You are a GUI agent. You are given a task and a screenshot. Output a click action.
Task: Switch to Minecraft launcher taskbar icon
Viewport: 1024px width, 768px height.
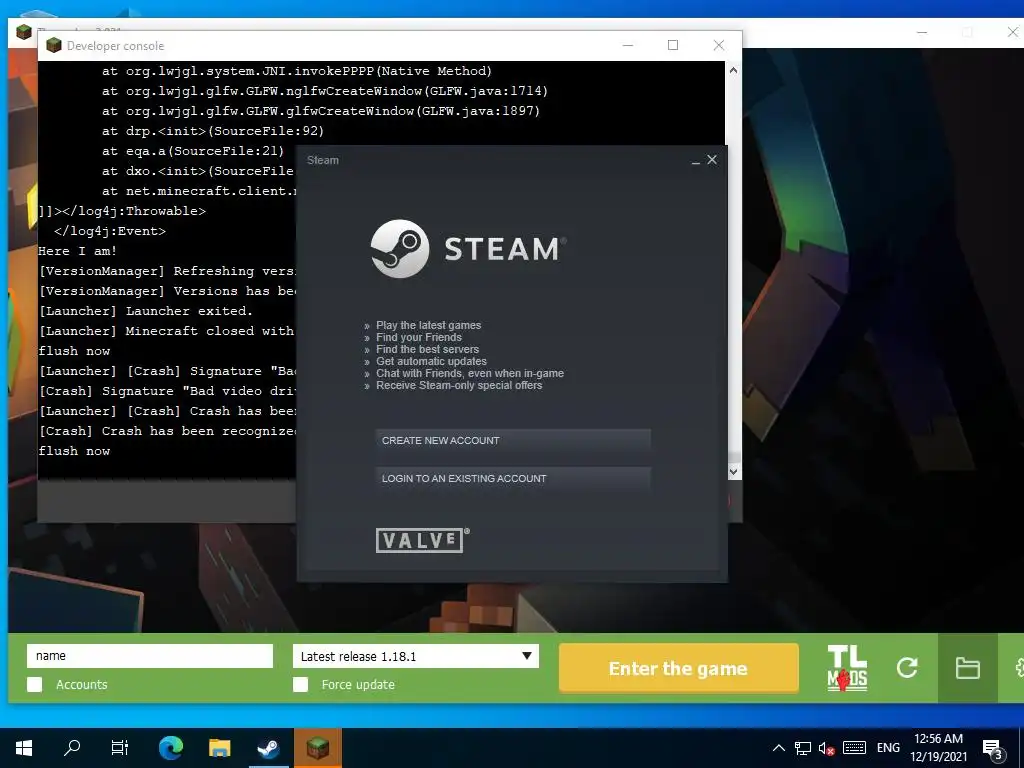pyautogui.click(x=317, y=748)
